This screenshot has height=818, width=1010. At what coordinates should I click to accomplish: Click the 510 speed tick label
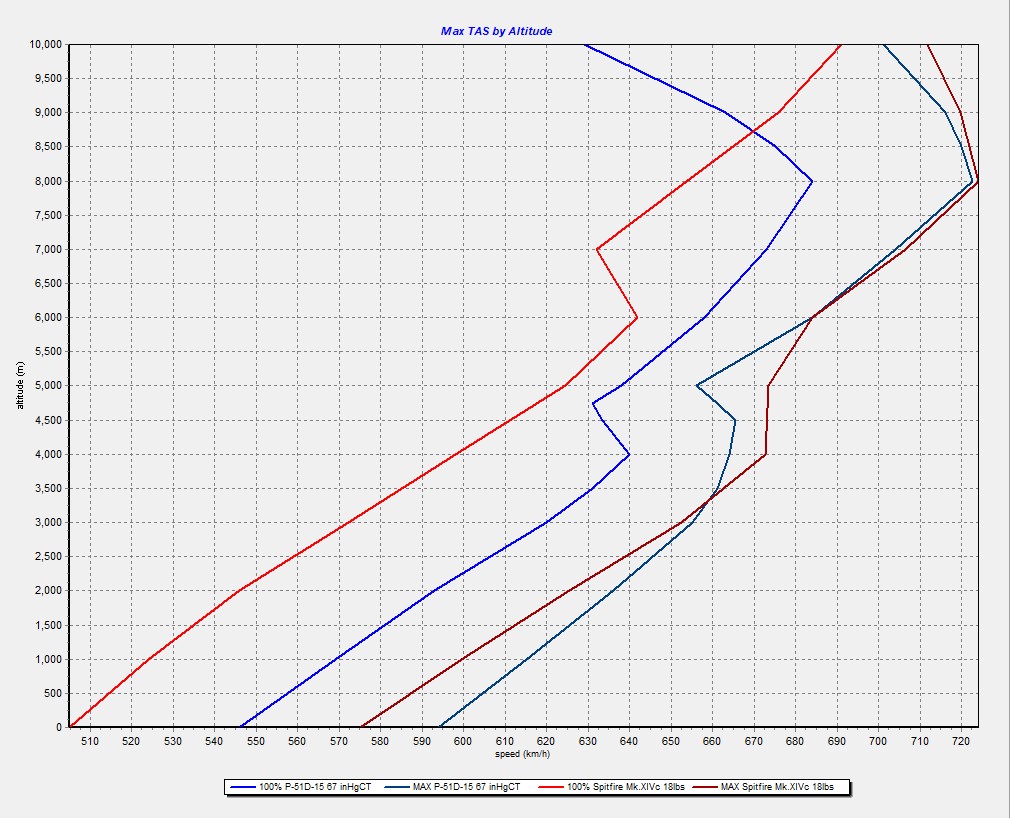pos(90,741)
